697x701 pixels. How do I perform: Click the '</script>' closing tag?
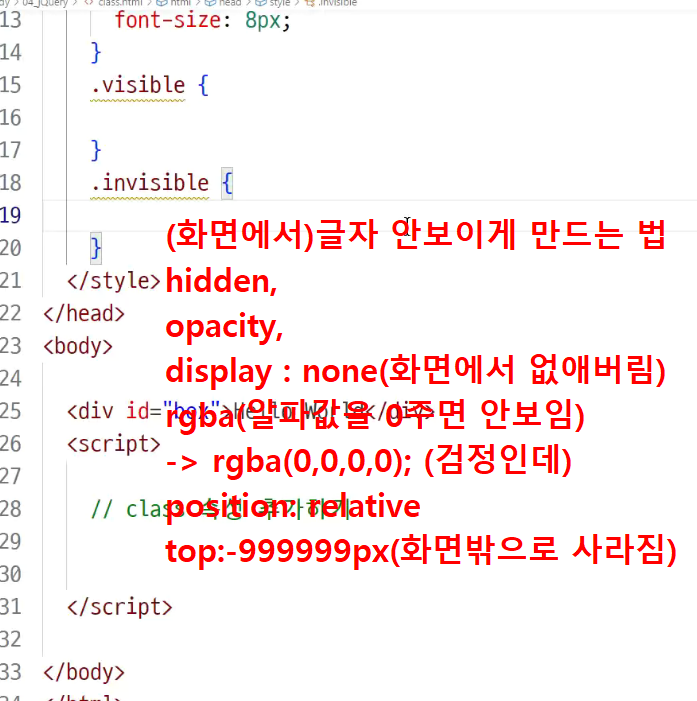(x=119, y=608)
